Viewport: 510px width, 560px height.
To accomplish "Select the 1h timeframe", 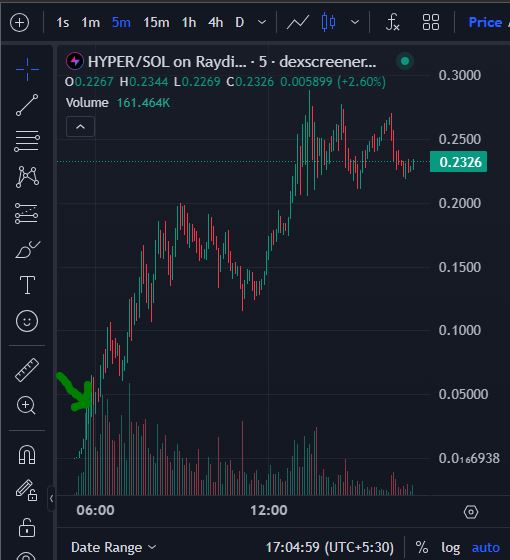I will tap(189, 23).
